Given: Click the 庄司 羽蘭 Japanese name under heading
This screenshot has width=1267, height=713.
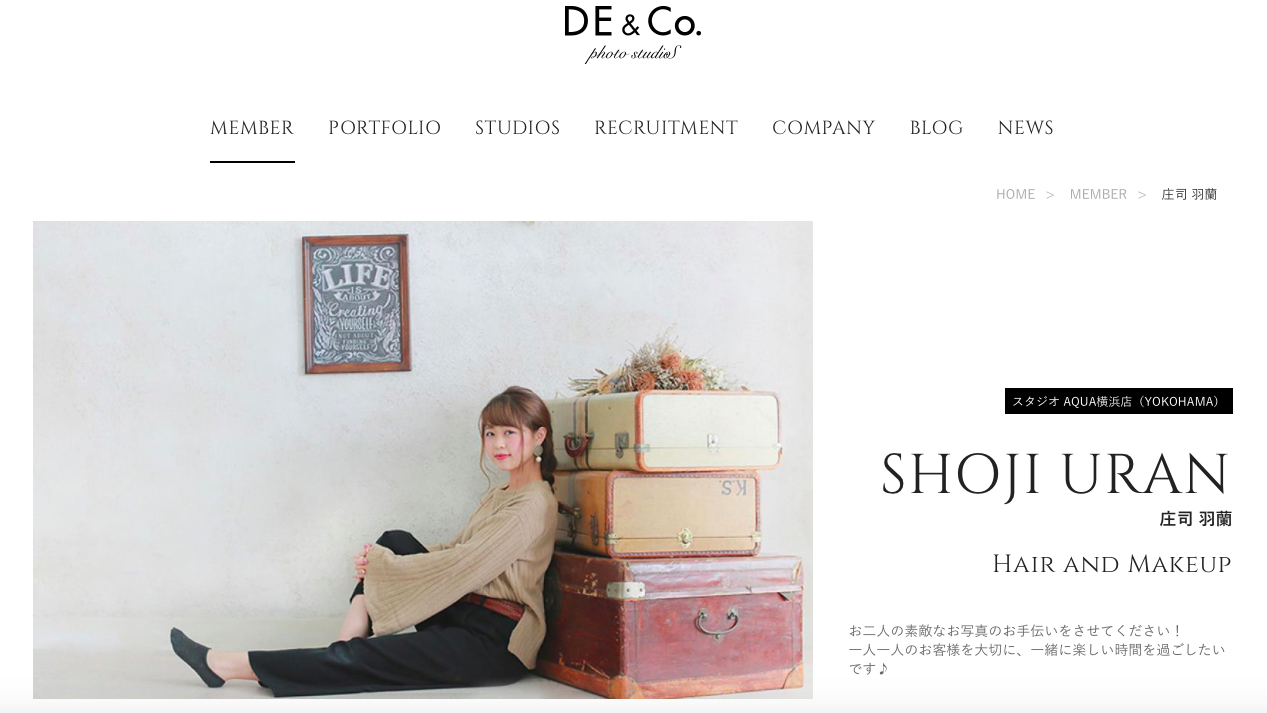Looking at the screenshot, I should tap(1196, 519).
